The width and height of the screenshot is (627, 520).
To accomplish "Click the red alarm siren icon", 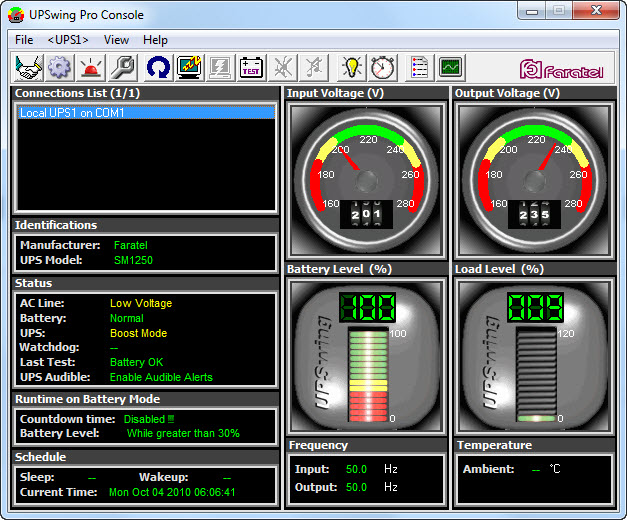I will click(91, 67).
